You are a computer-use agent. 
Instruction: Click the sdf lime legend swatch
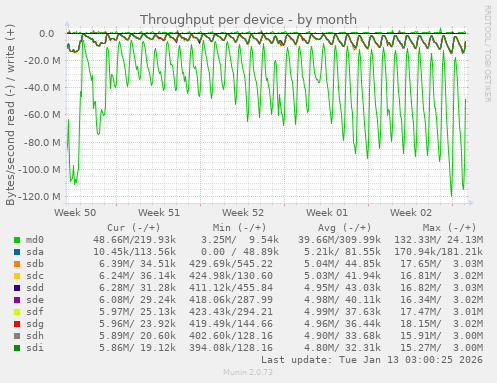pos(17,312)
